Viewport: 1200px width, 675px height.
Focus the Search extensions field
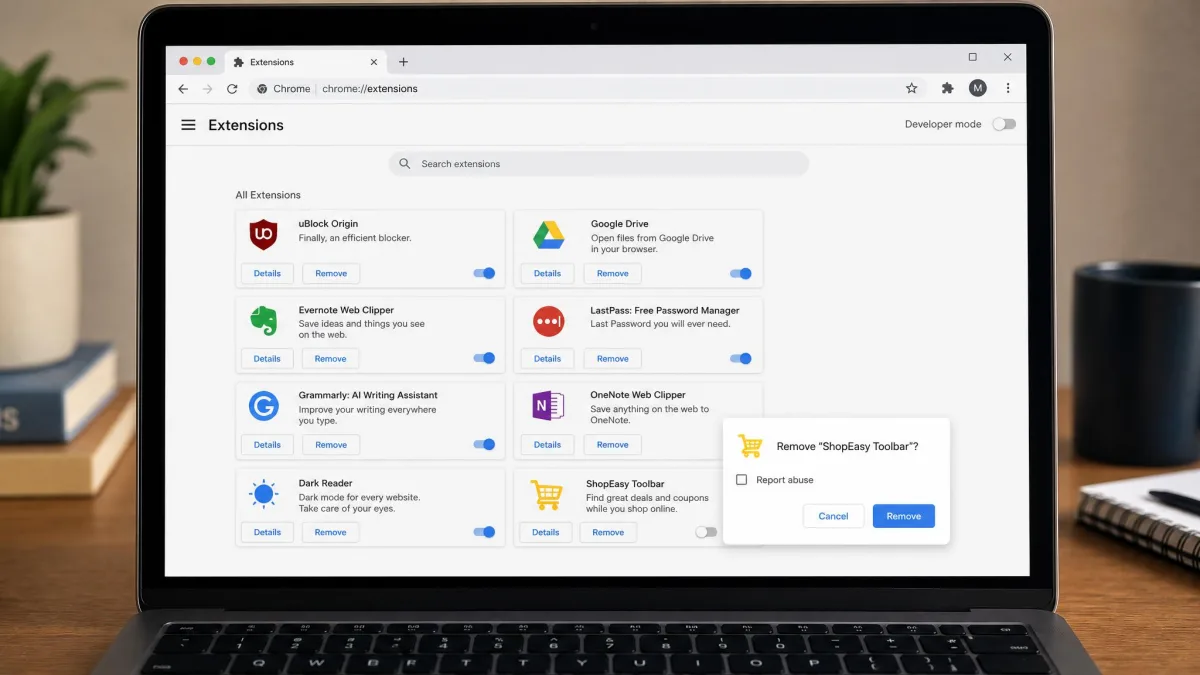tap(598, 164)
